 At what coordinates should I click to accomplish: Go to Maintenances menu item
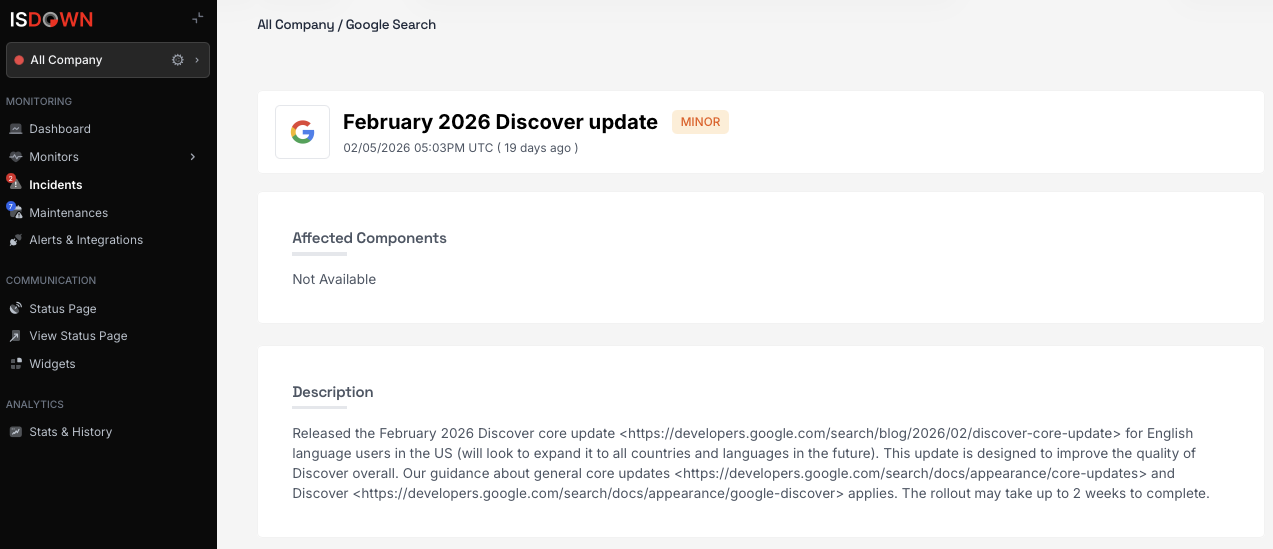[x=68, y=213]
